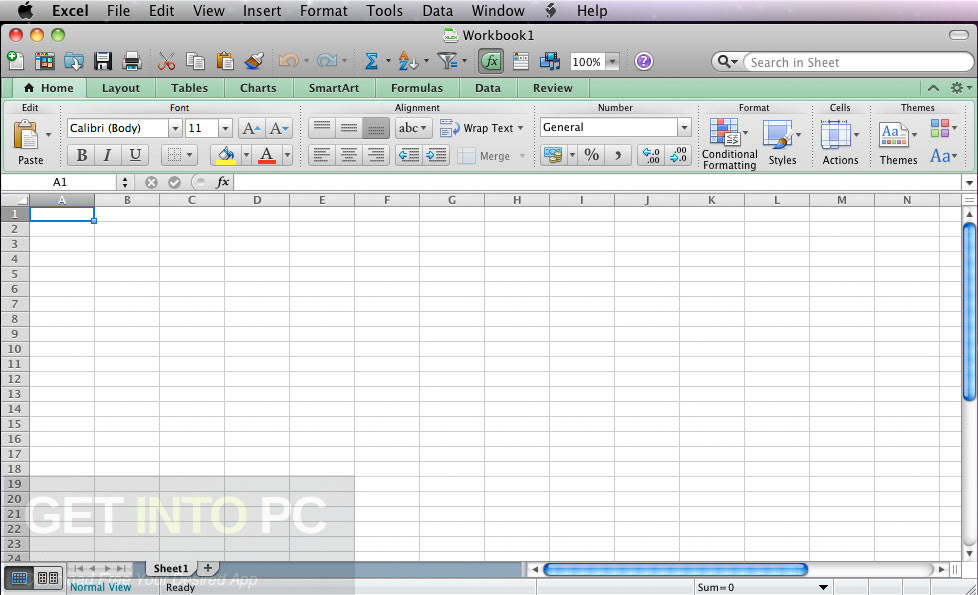Open the Media Browser icon
The height and width of the screenshot is (595, 978).
coord(550,61)
